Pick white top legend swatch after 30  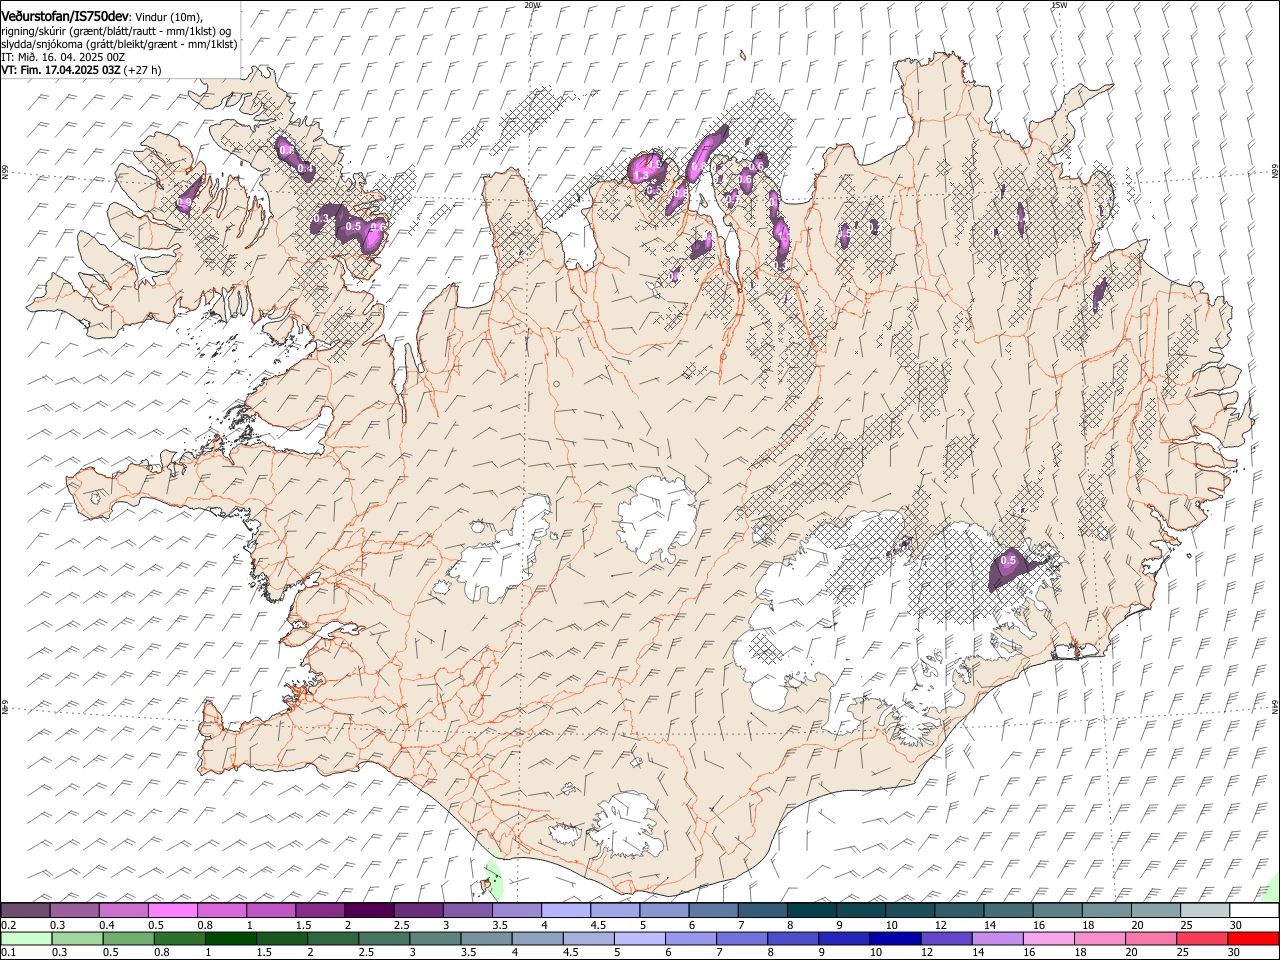[x=1254, y=910]
